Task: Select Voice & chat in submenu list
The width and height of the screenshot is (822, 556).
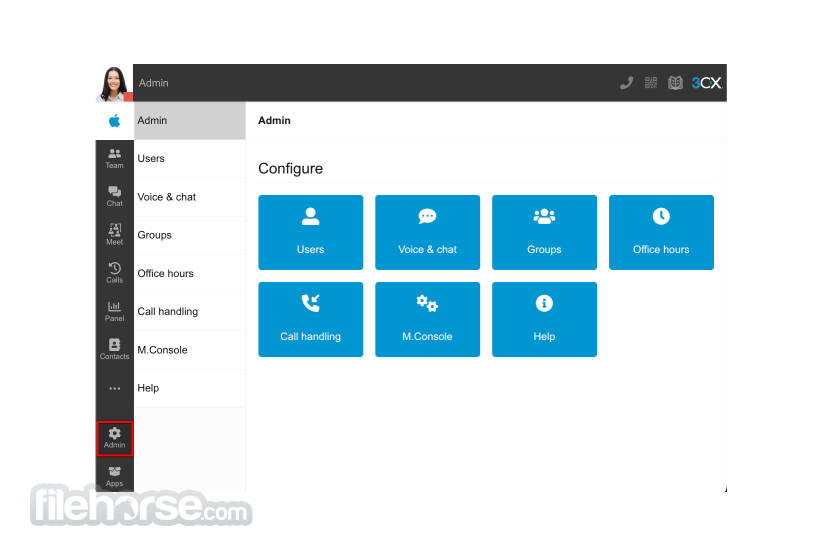Action: [190, 197]
